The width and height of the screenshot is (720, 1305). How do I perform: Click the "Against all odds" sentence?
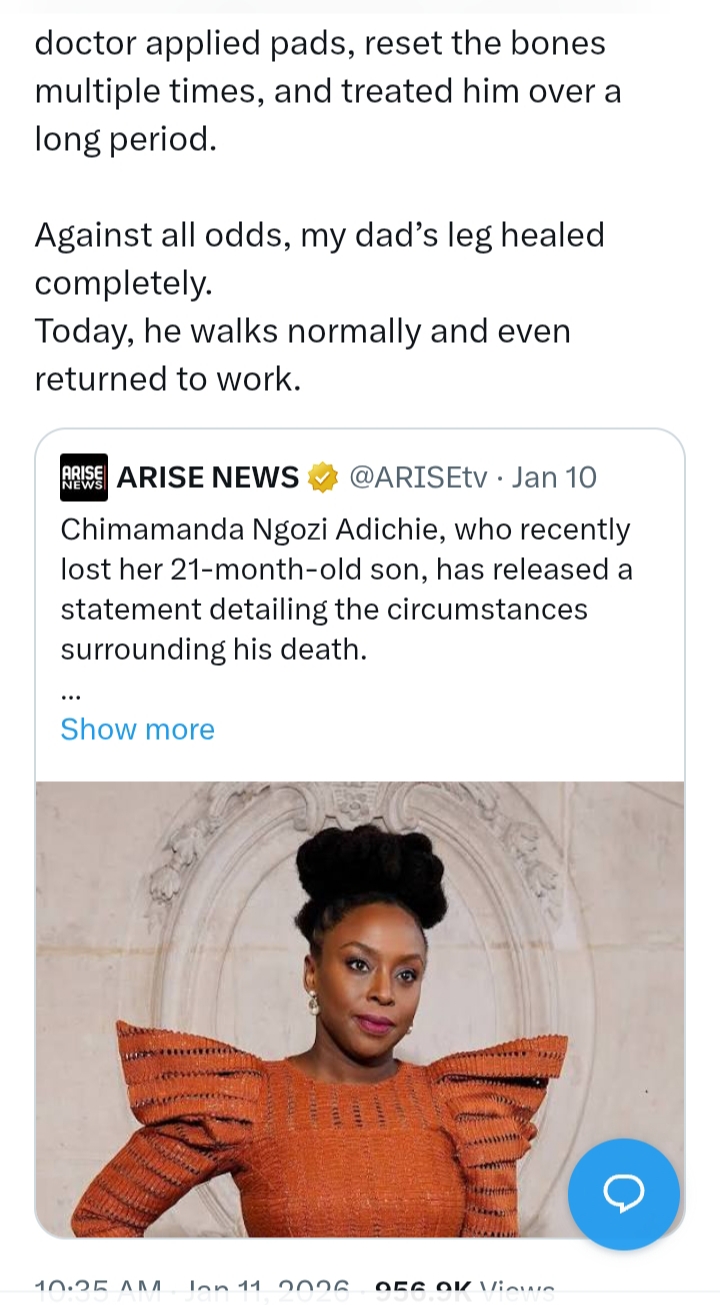319,235
